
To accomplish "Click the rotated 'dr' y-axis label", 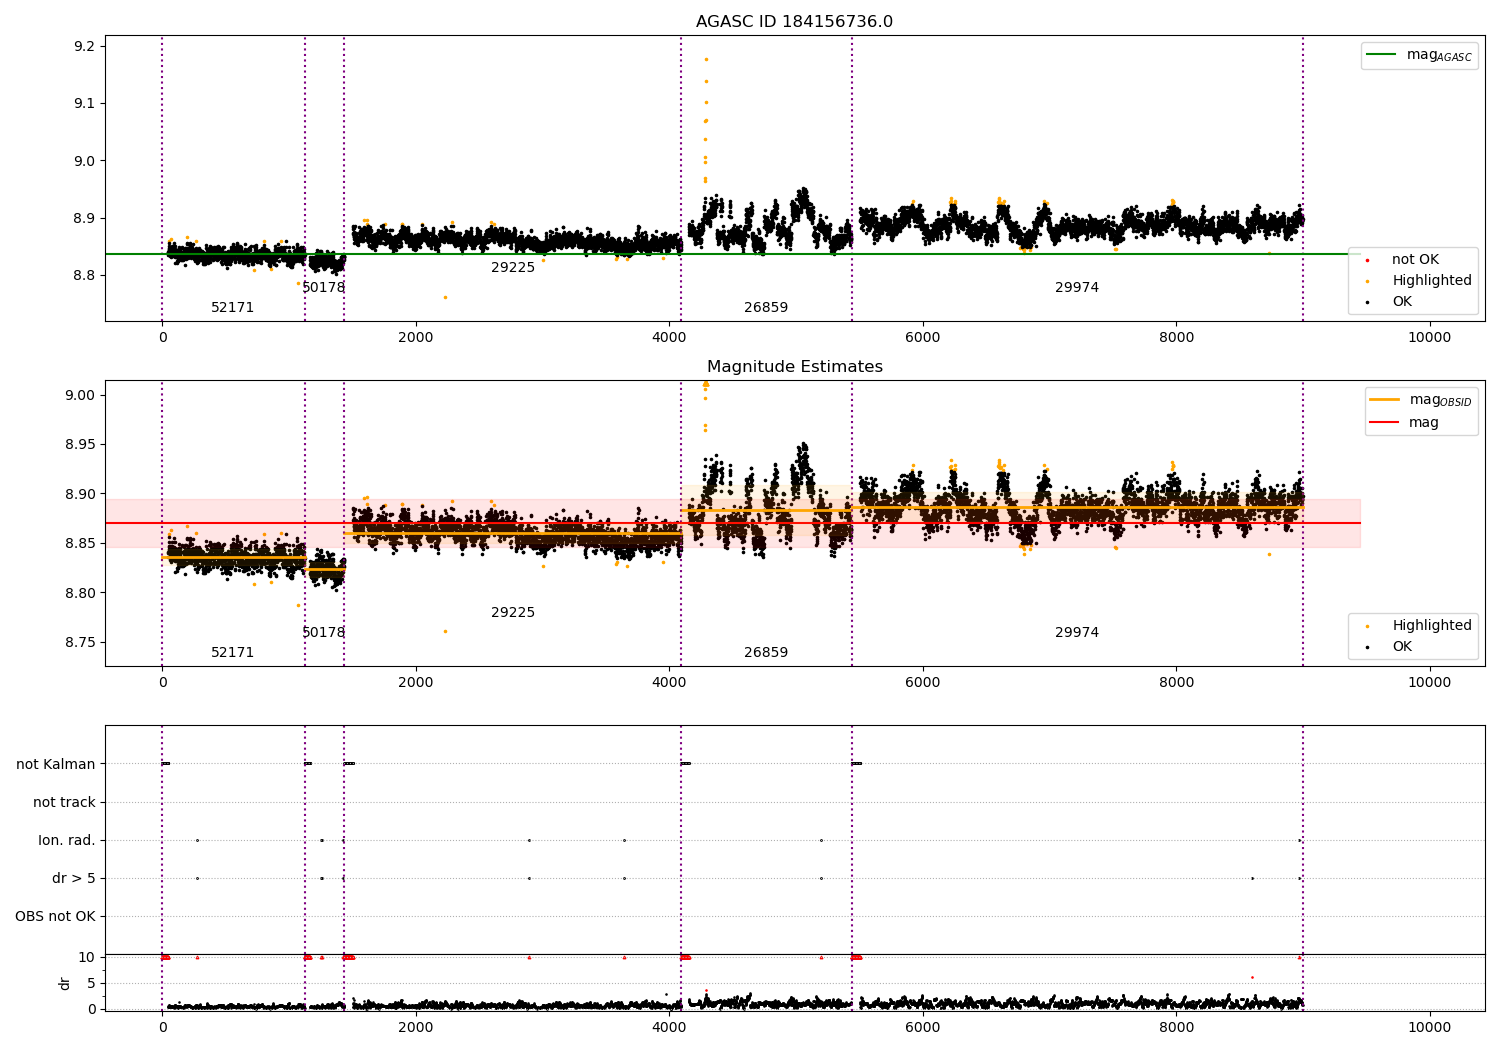I will point(65,983).
